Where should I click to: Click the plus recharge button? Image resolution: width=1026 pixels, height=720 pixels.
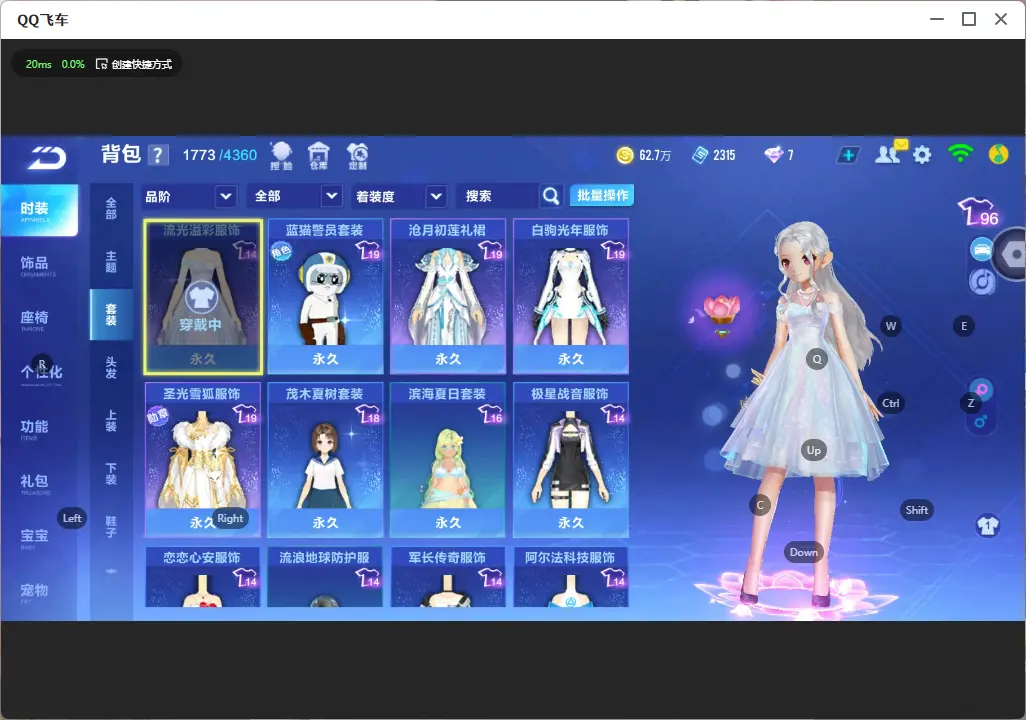848,155
